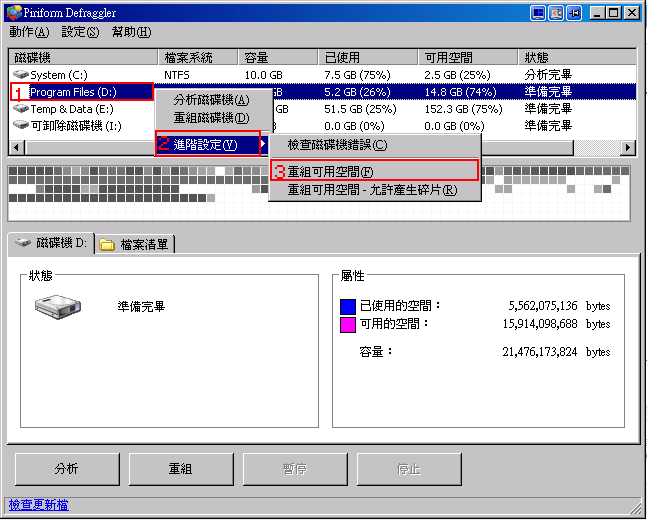The width and height of the screenshot is (647, 520).
Task: Click the 51.5 GB (25%) used value
Action: point(361,109)
